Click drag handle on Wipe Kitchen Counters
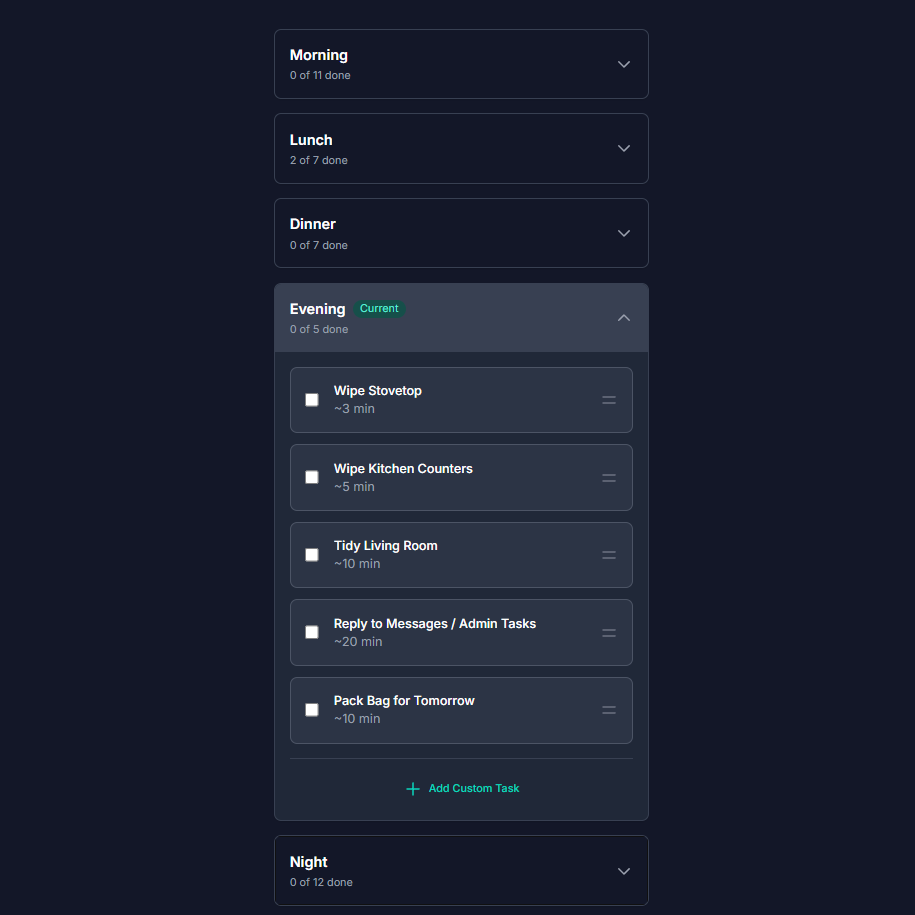This screenshot has width=915, height=915. pos(608,478)
